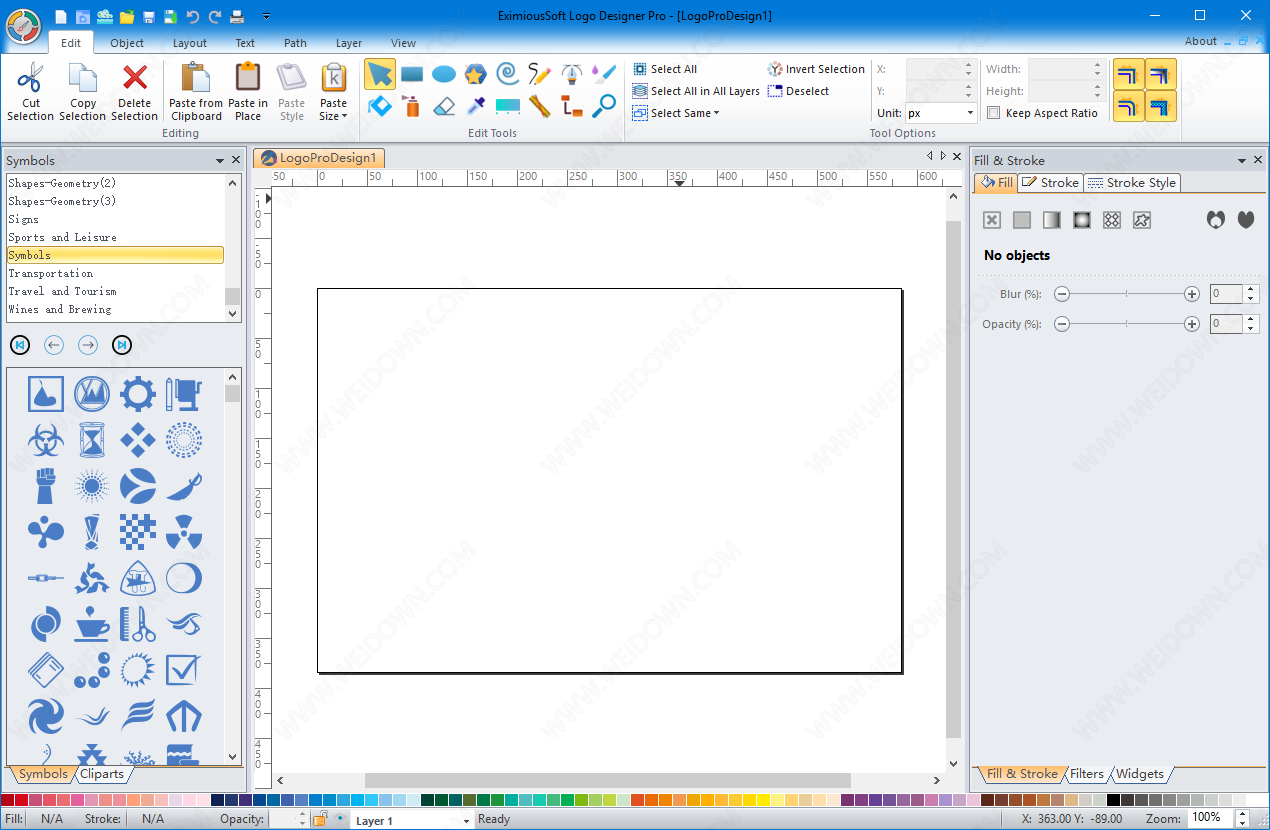Choose the Rectangle shape tool

click(412, 74)
